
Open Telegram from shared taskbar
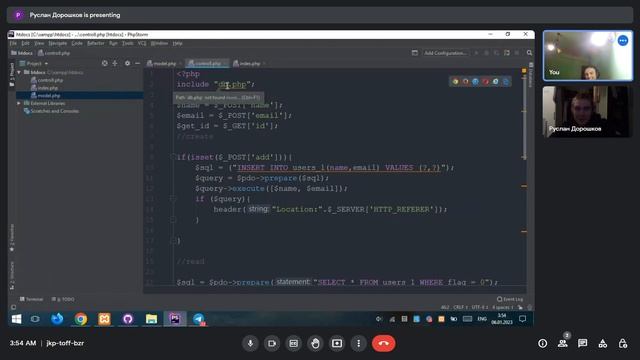pos(199,319)
